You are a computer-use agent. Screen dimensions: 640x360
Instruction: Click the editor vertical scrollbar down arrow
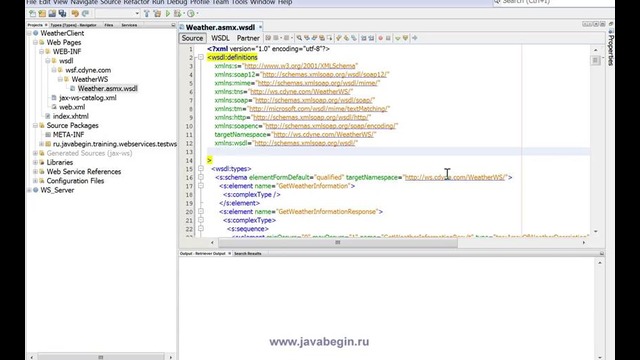coord(596,231)
